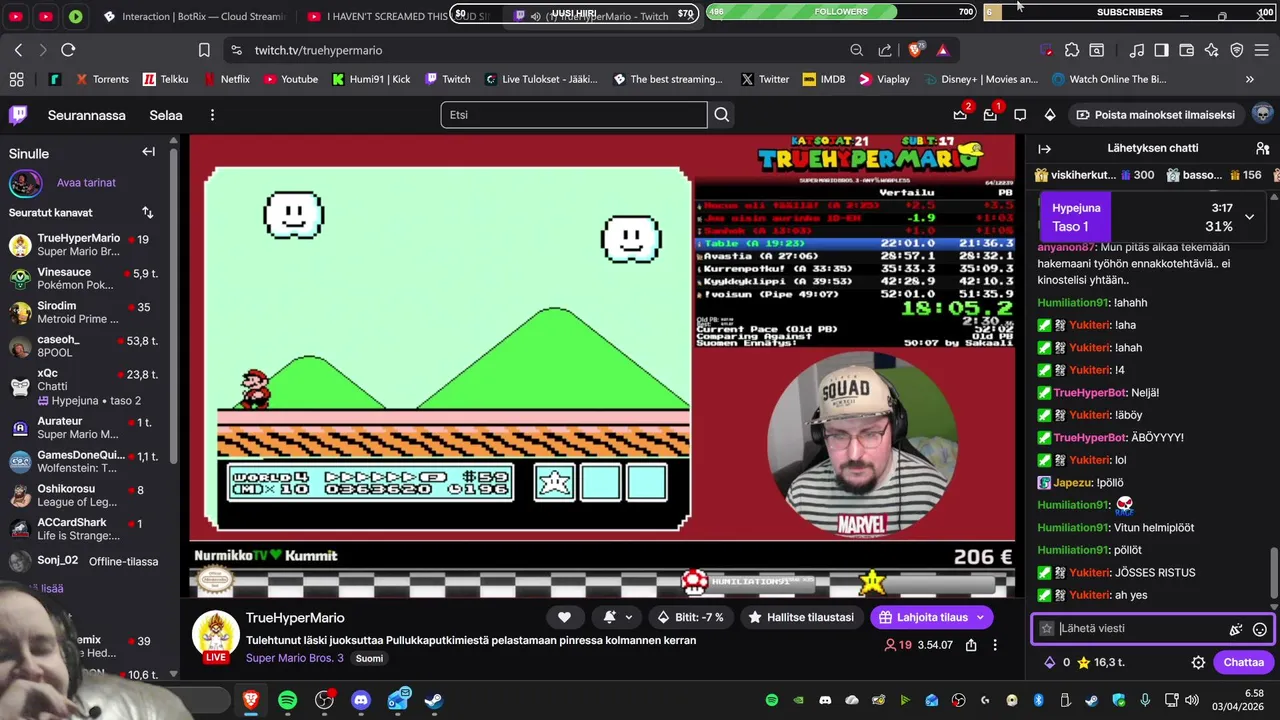Open the emote picker smiley
Viewport: 1280px width, 720px height.
[1260, 629]
